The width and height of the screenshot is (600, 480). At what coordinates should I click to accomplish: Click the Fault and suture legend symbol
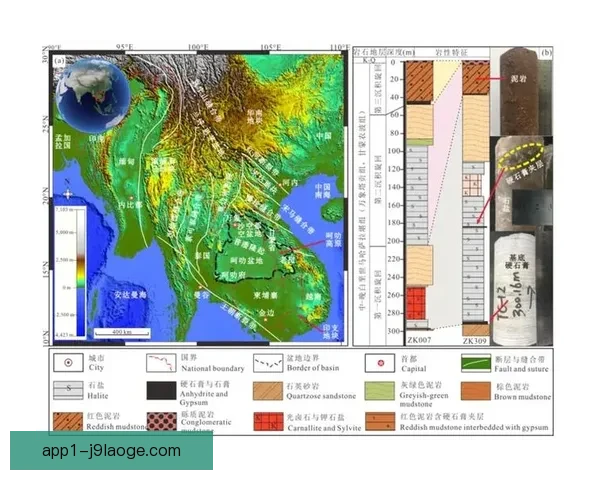click(476, 363)
